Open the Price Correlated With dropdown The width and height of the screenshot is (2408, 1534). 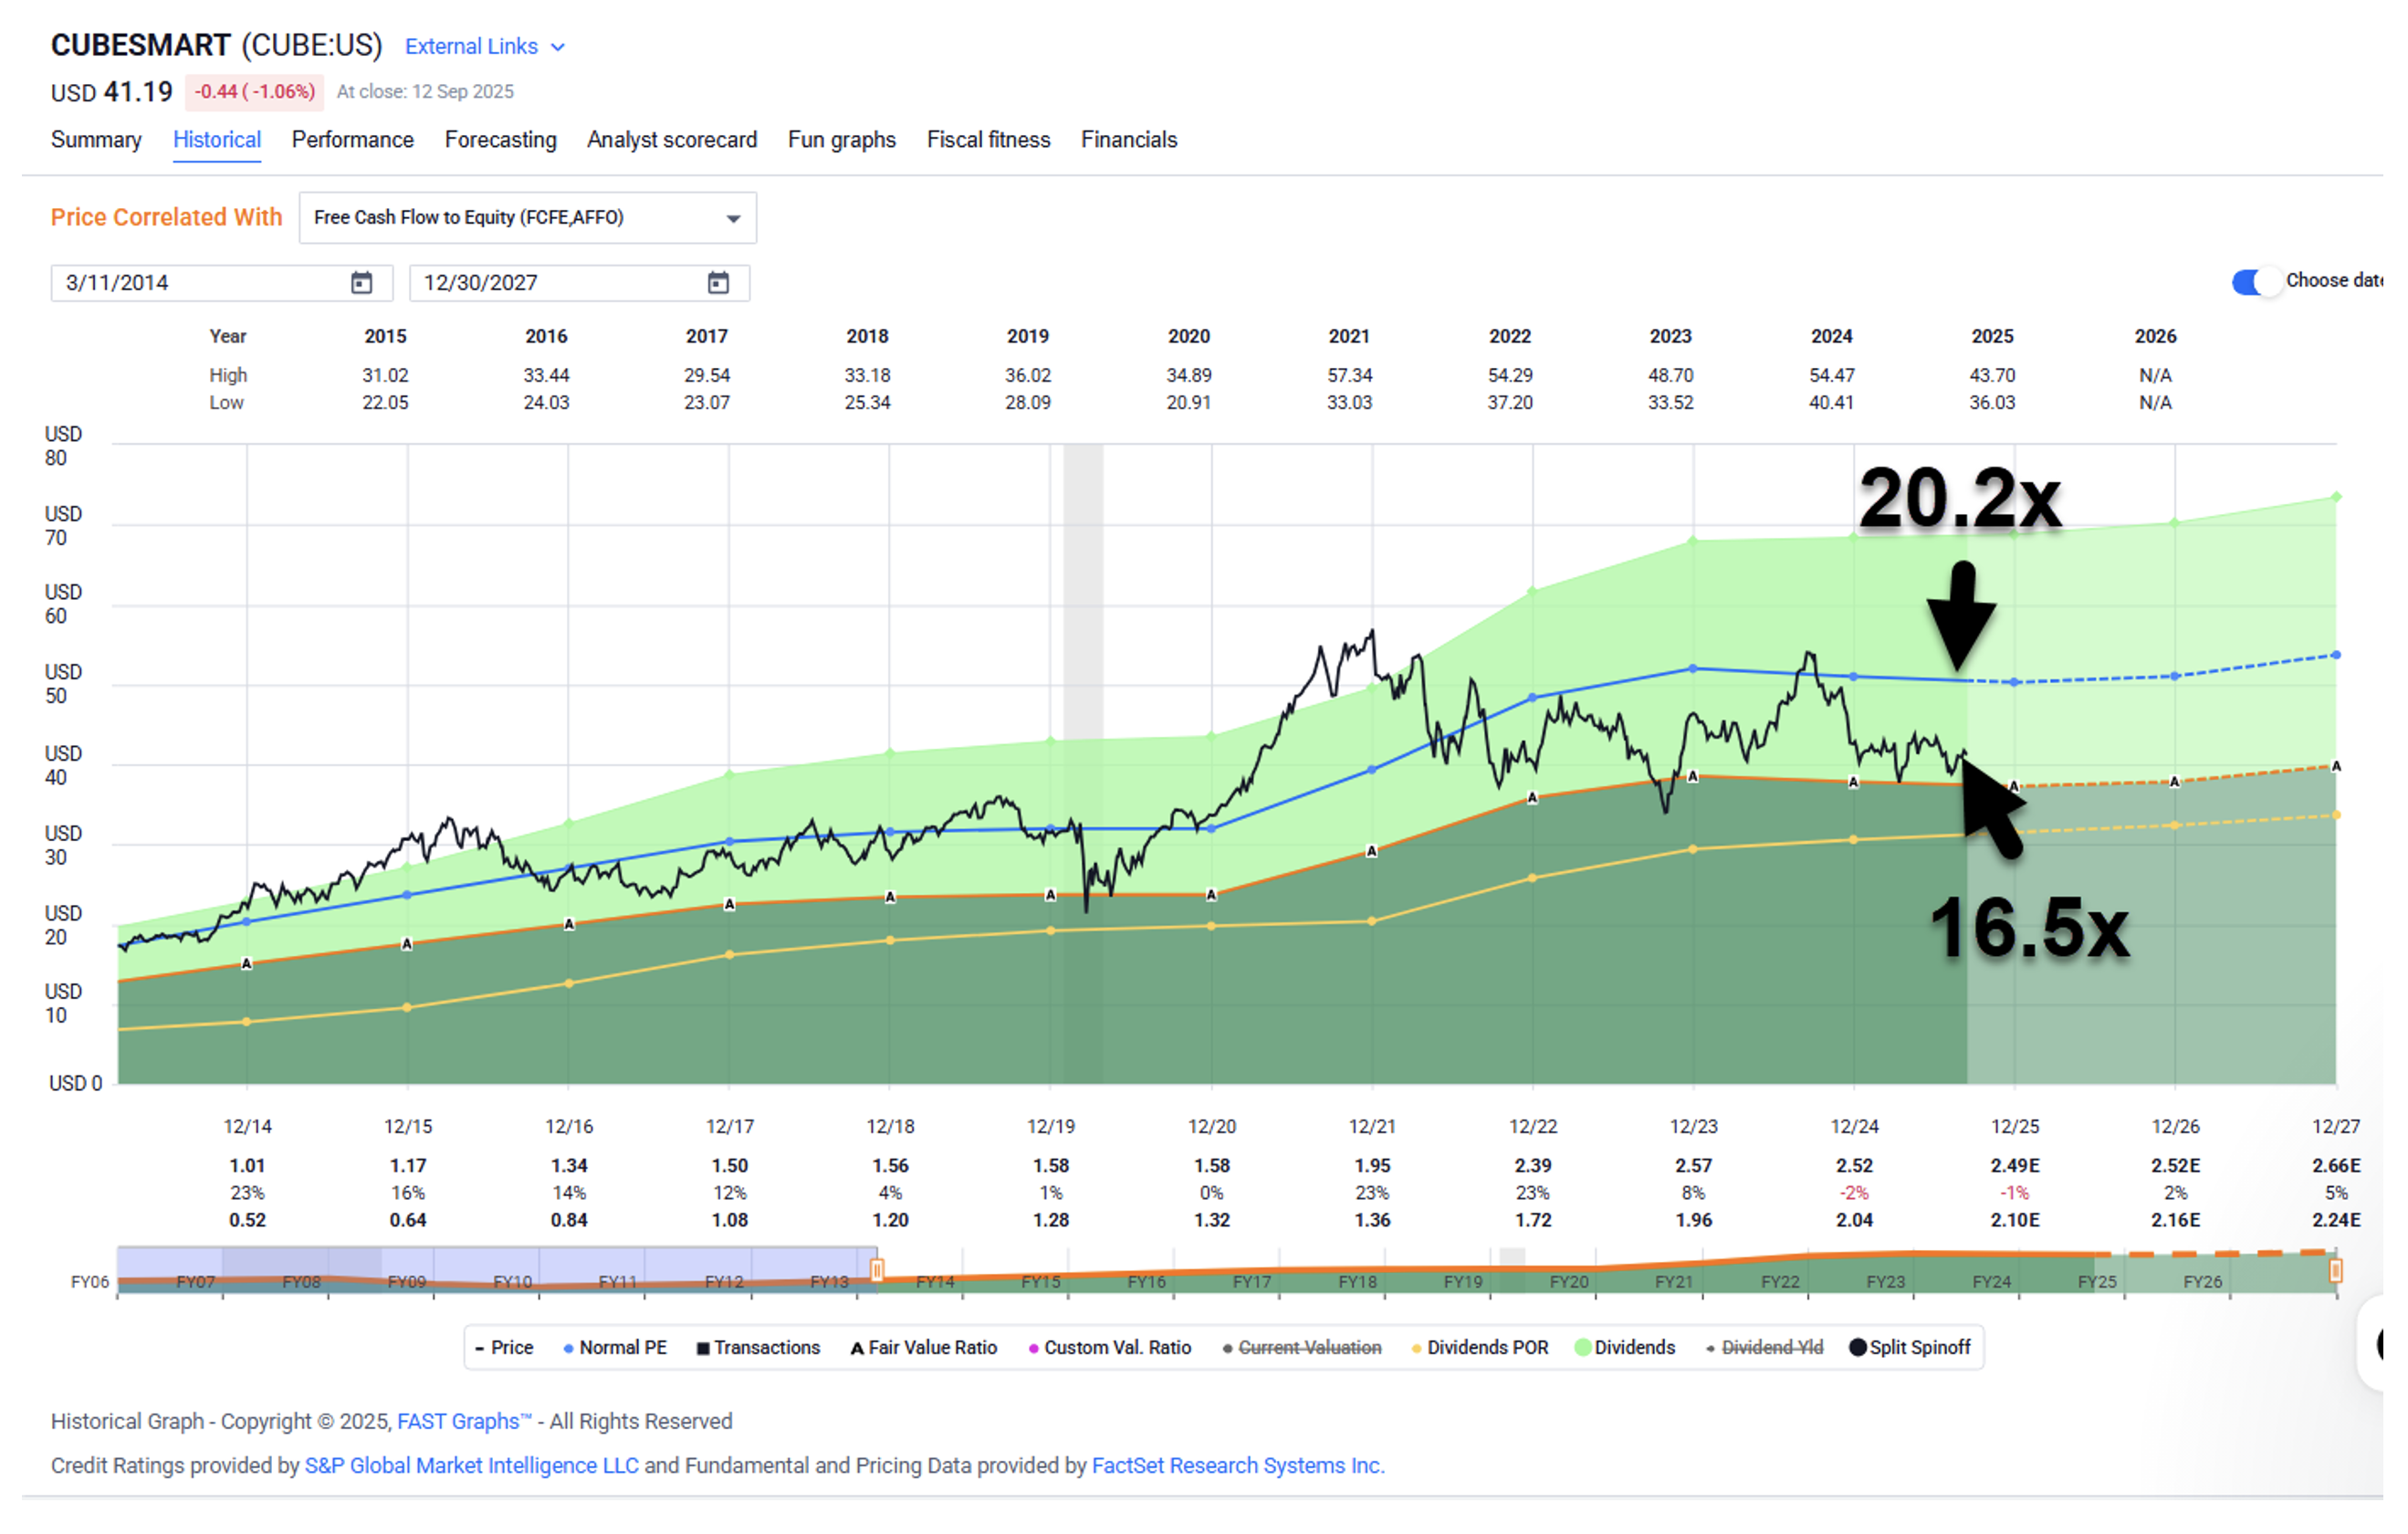point(528,218)
